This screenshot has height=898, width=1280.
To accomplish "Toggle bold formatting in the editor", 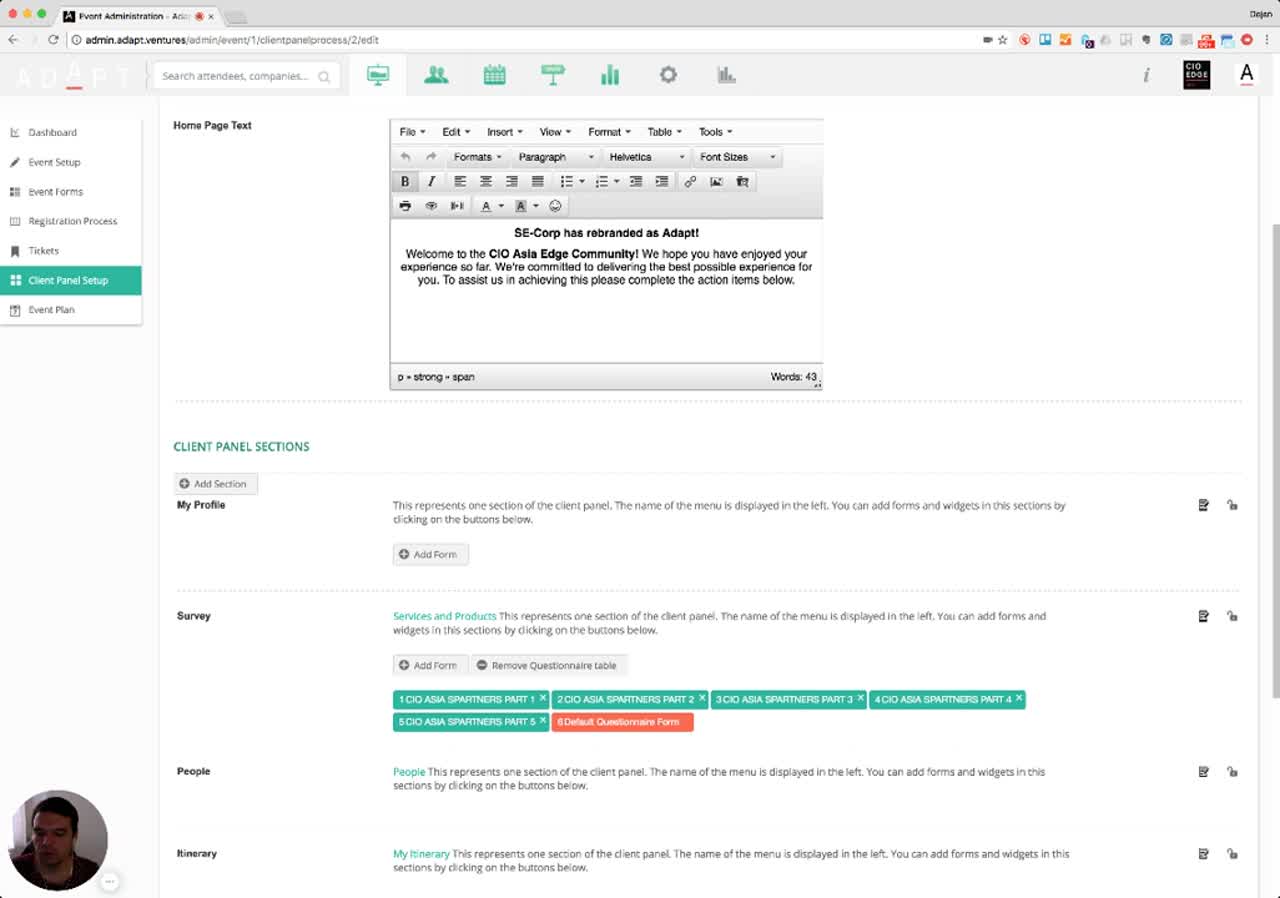I will [x=405, y=181].
